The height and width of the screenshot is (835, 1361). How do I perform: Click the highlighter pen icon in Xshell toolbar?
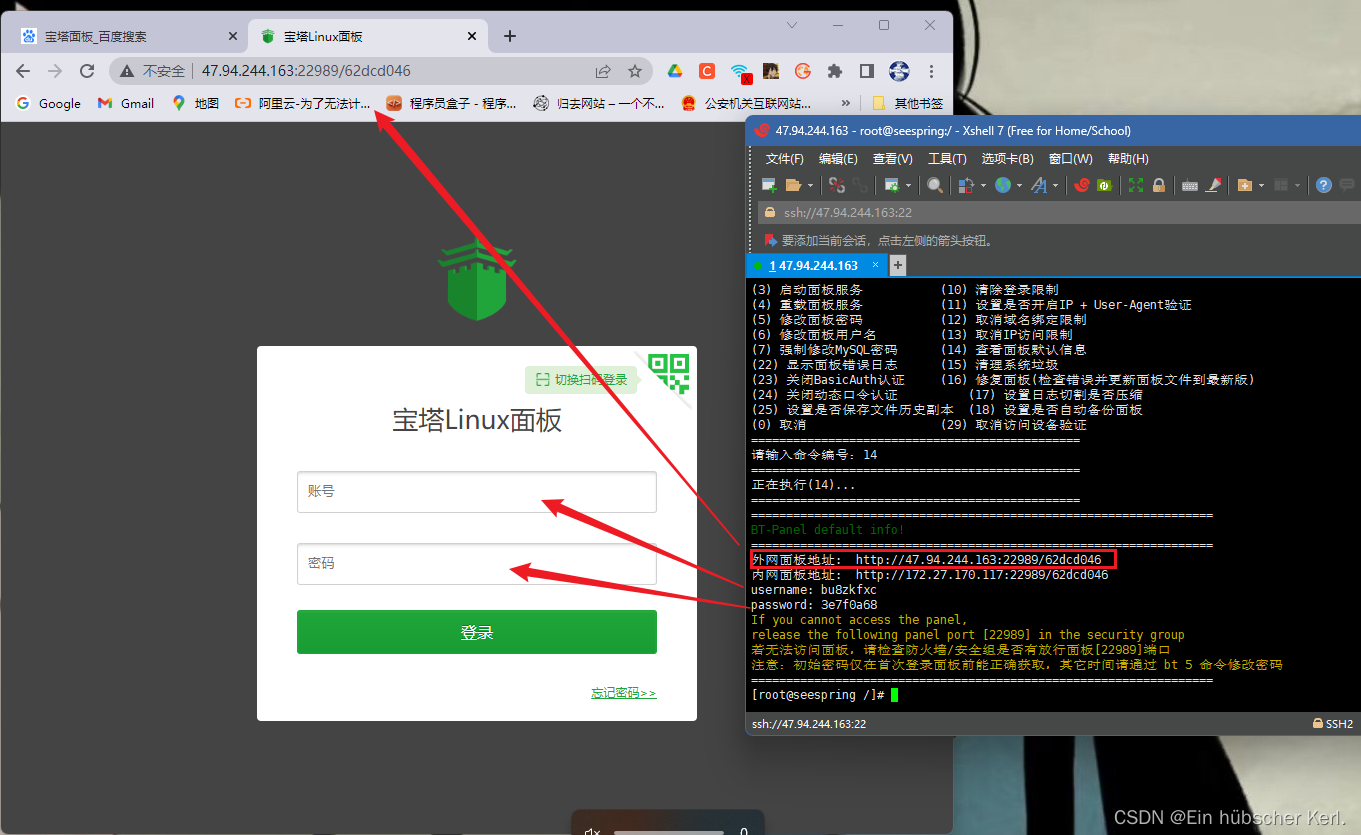pyautogui.click(x=1214, y=185)
